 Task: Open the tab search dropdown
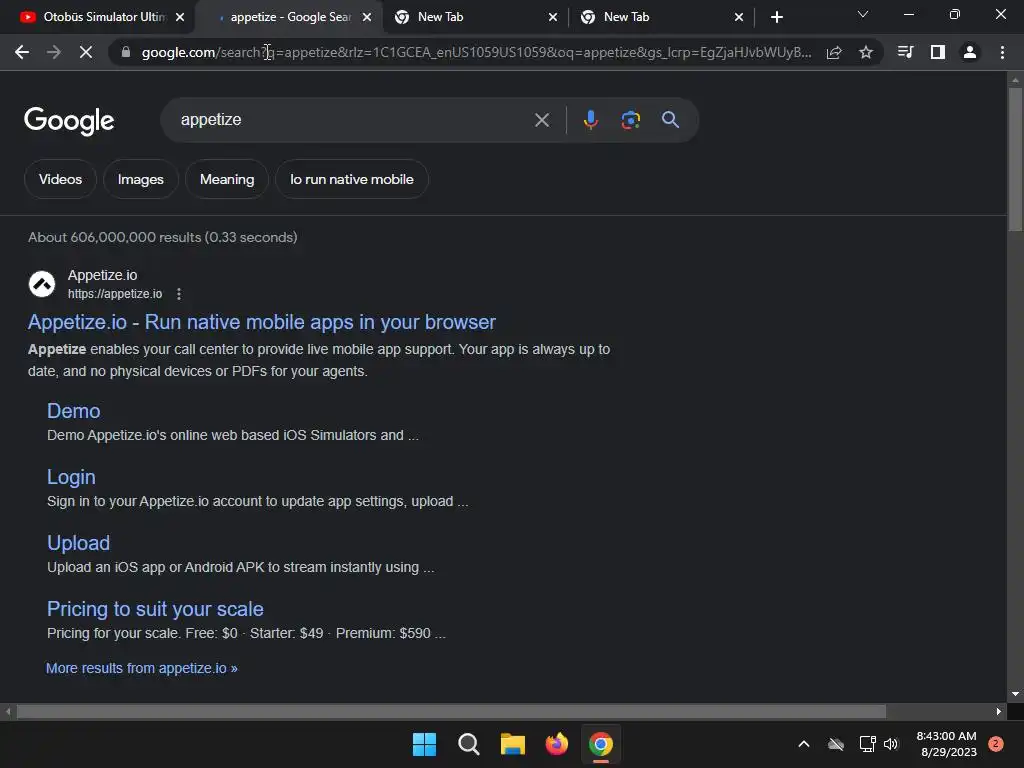863,14
